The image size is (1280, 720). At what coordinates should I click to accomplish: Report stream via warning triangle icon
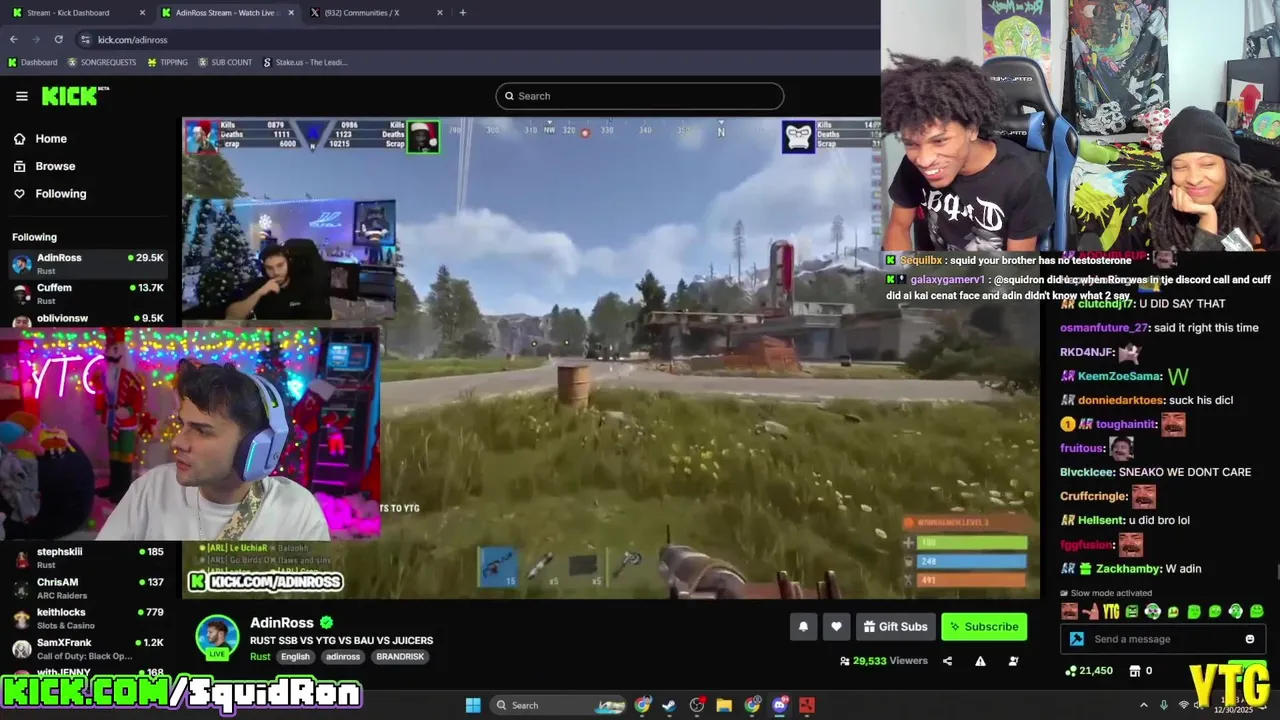(x=980, y=661)
